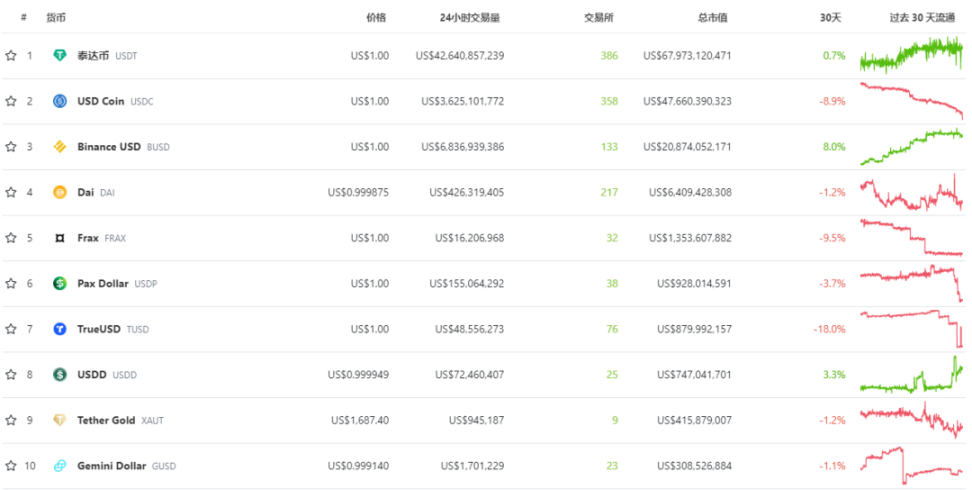Open the Tether Gold coin link

[x=106, y=421]
